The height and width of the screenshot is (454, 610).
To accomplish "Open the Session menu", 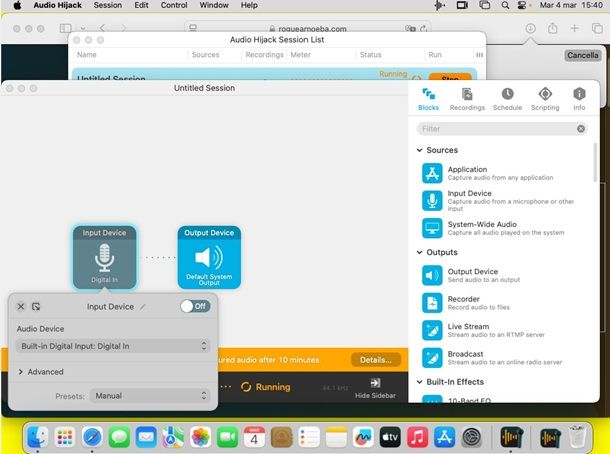I will tap(108, 5).
